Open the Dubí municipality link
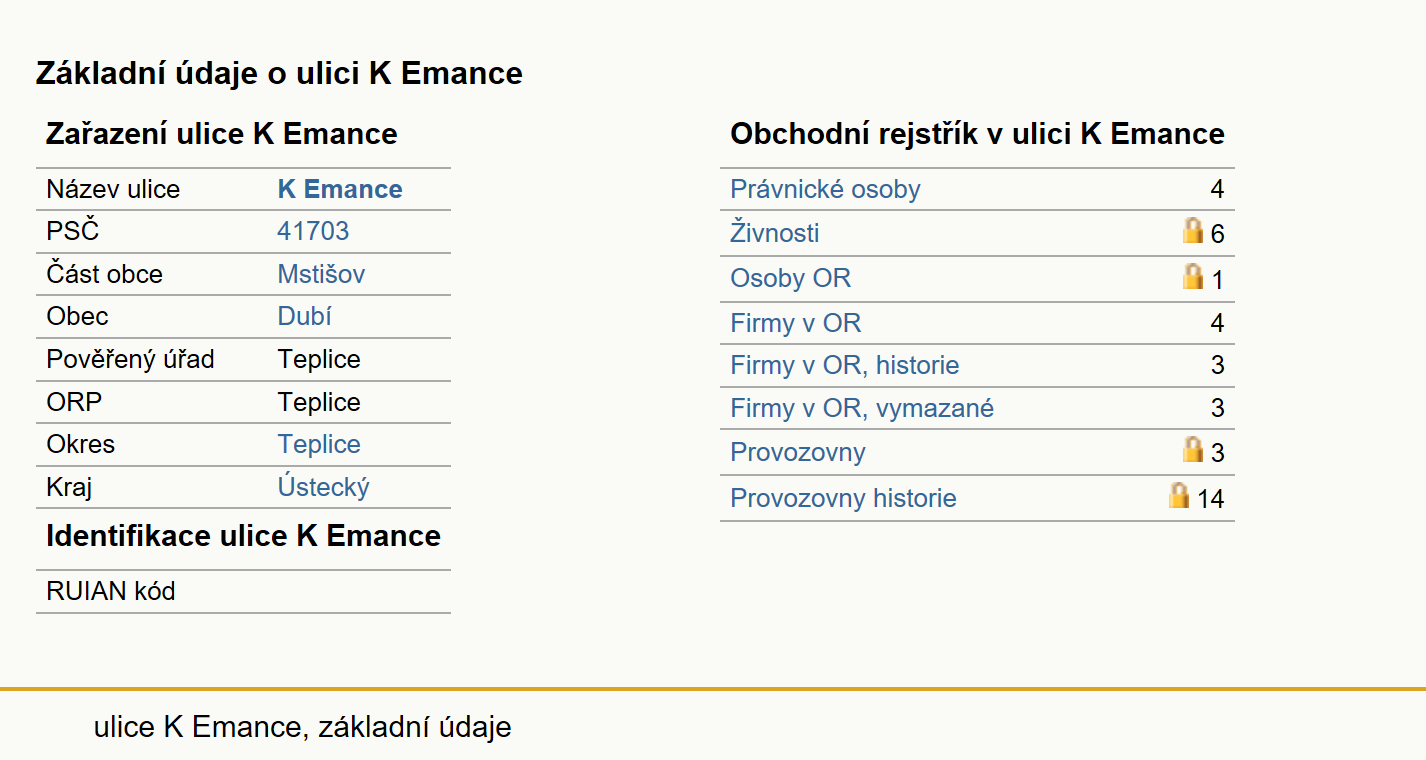This screenshot has height=760, width=1426. [304, 316]
